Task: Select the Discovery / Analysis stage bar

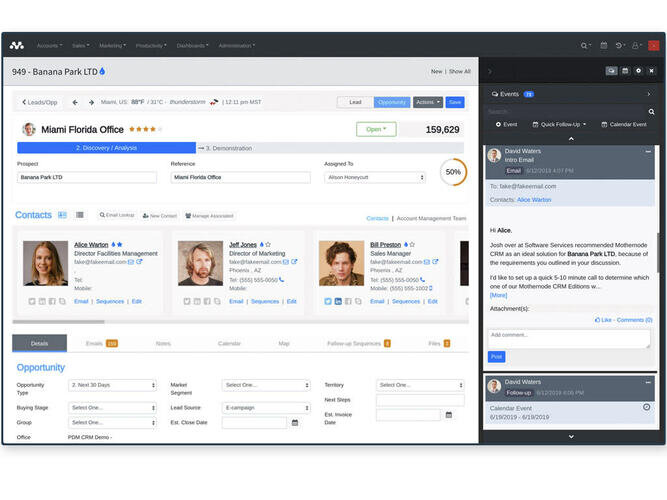Action: [106, 148]
